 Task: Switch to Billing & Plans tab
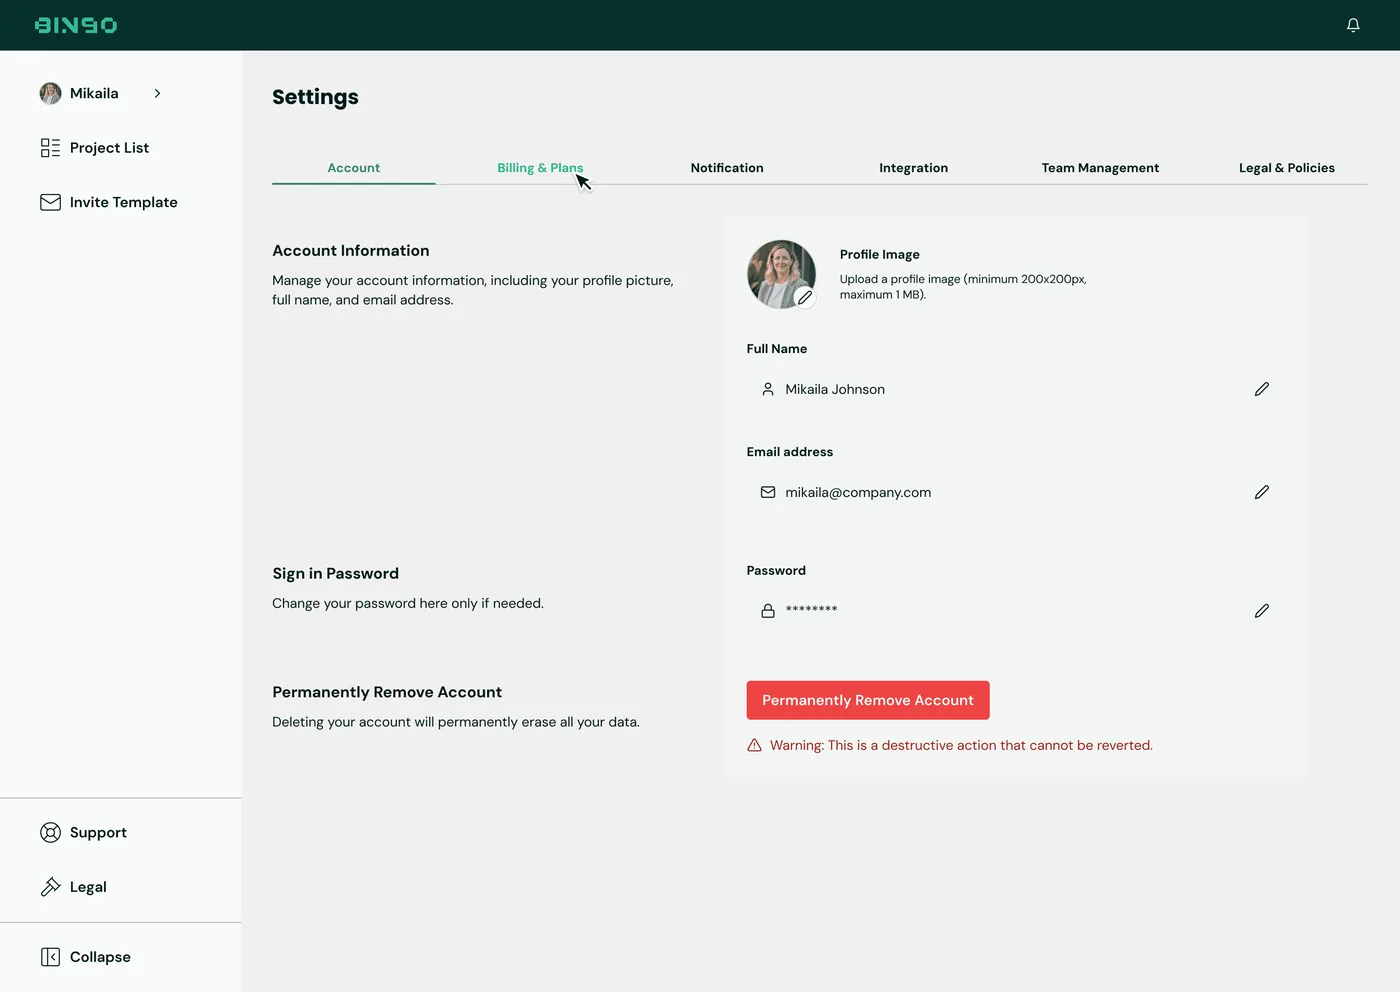click(540, 168)
